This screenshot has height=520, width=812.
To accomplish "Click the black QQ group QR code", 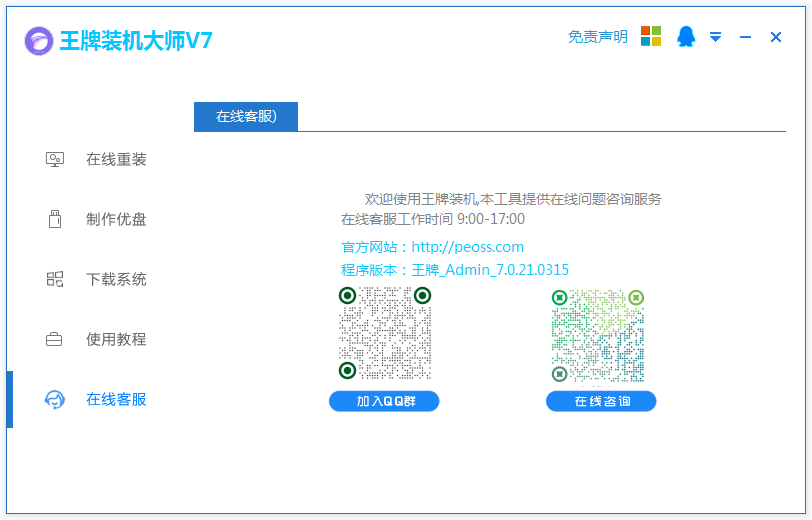I will tap(385, 334).
